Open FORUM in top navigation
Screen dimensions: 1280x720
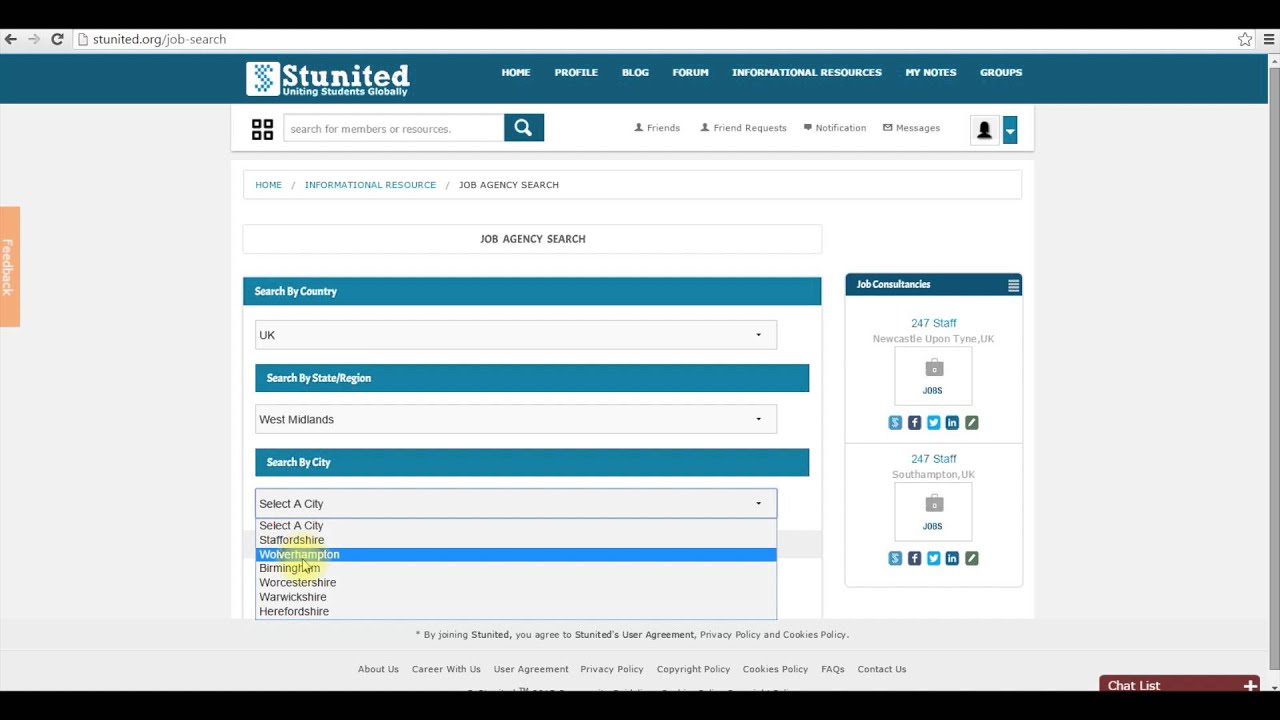690,72
